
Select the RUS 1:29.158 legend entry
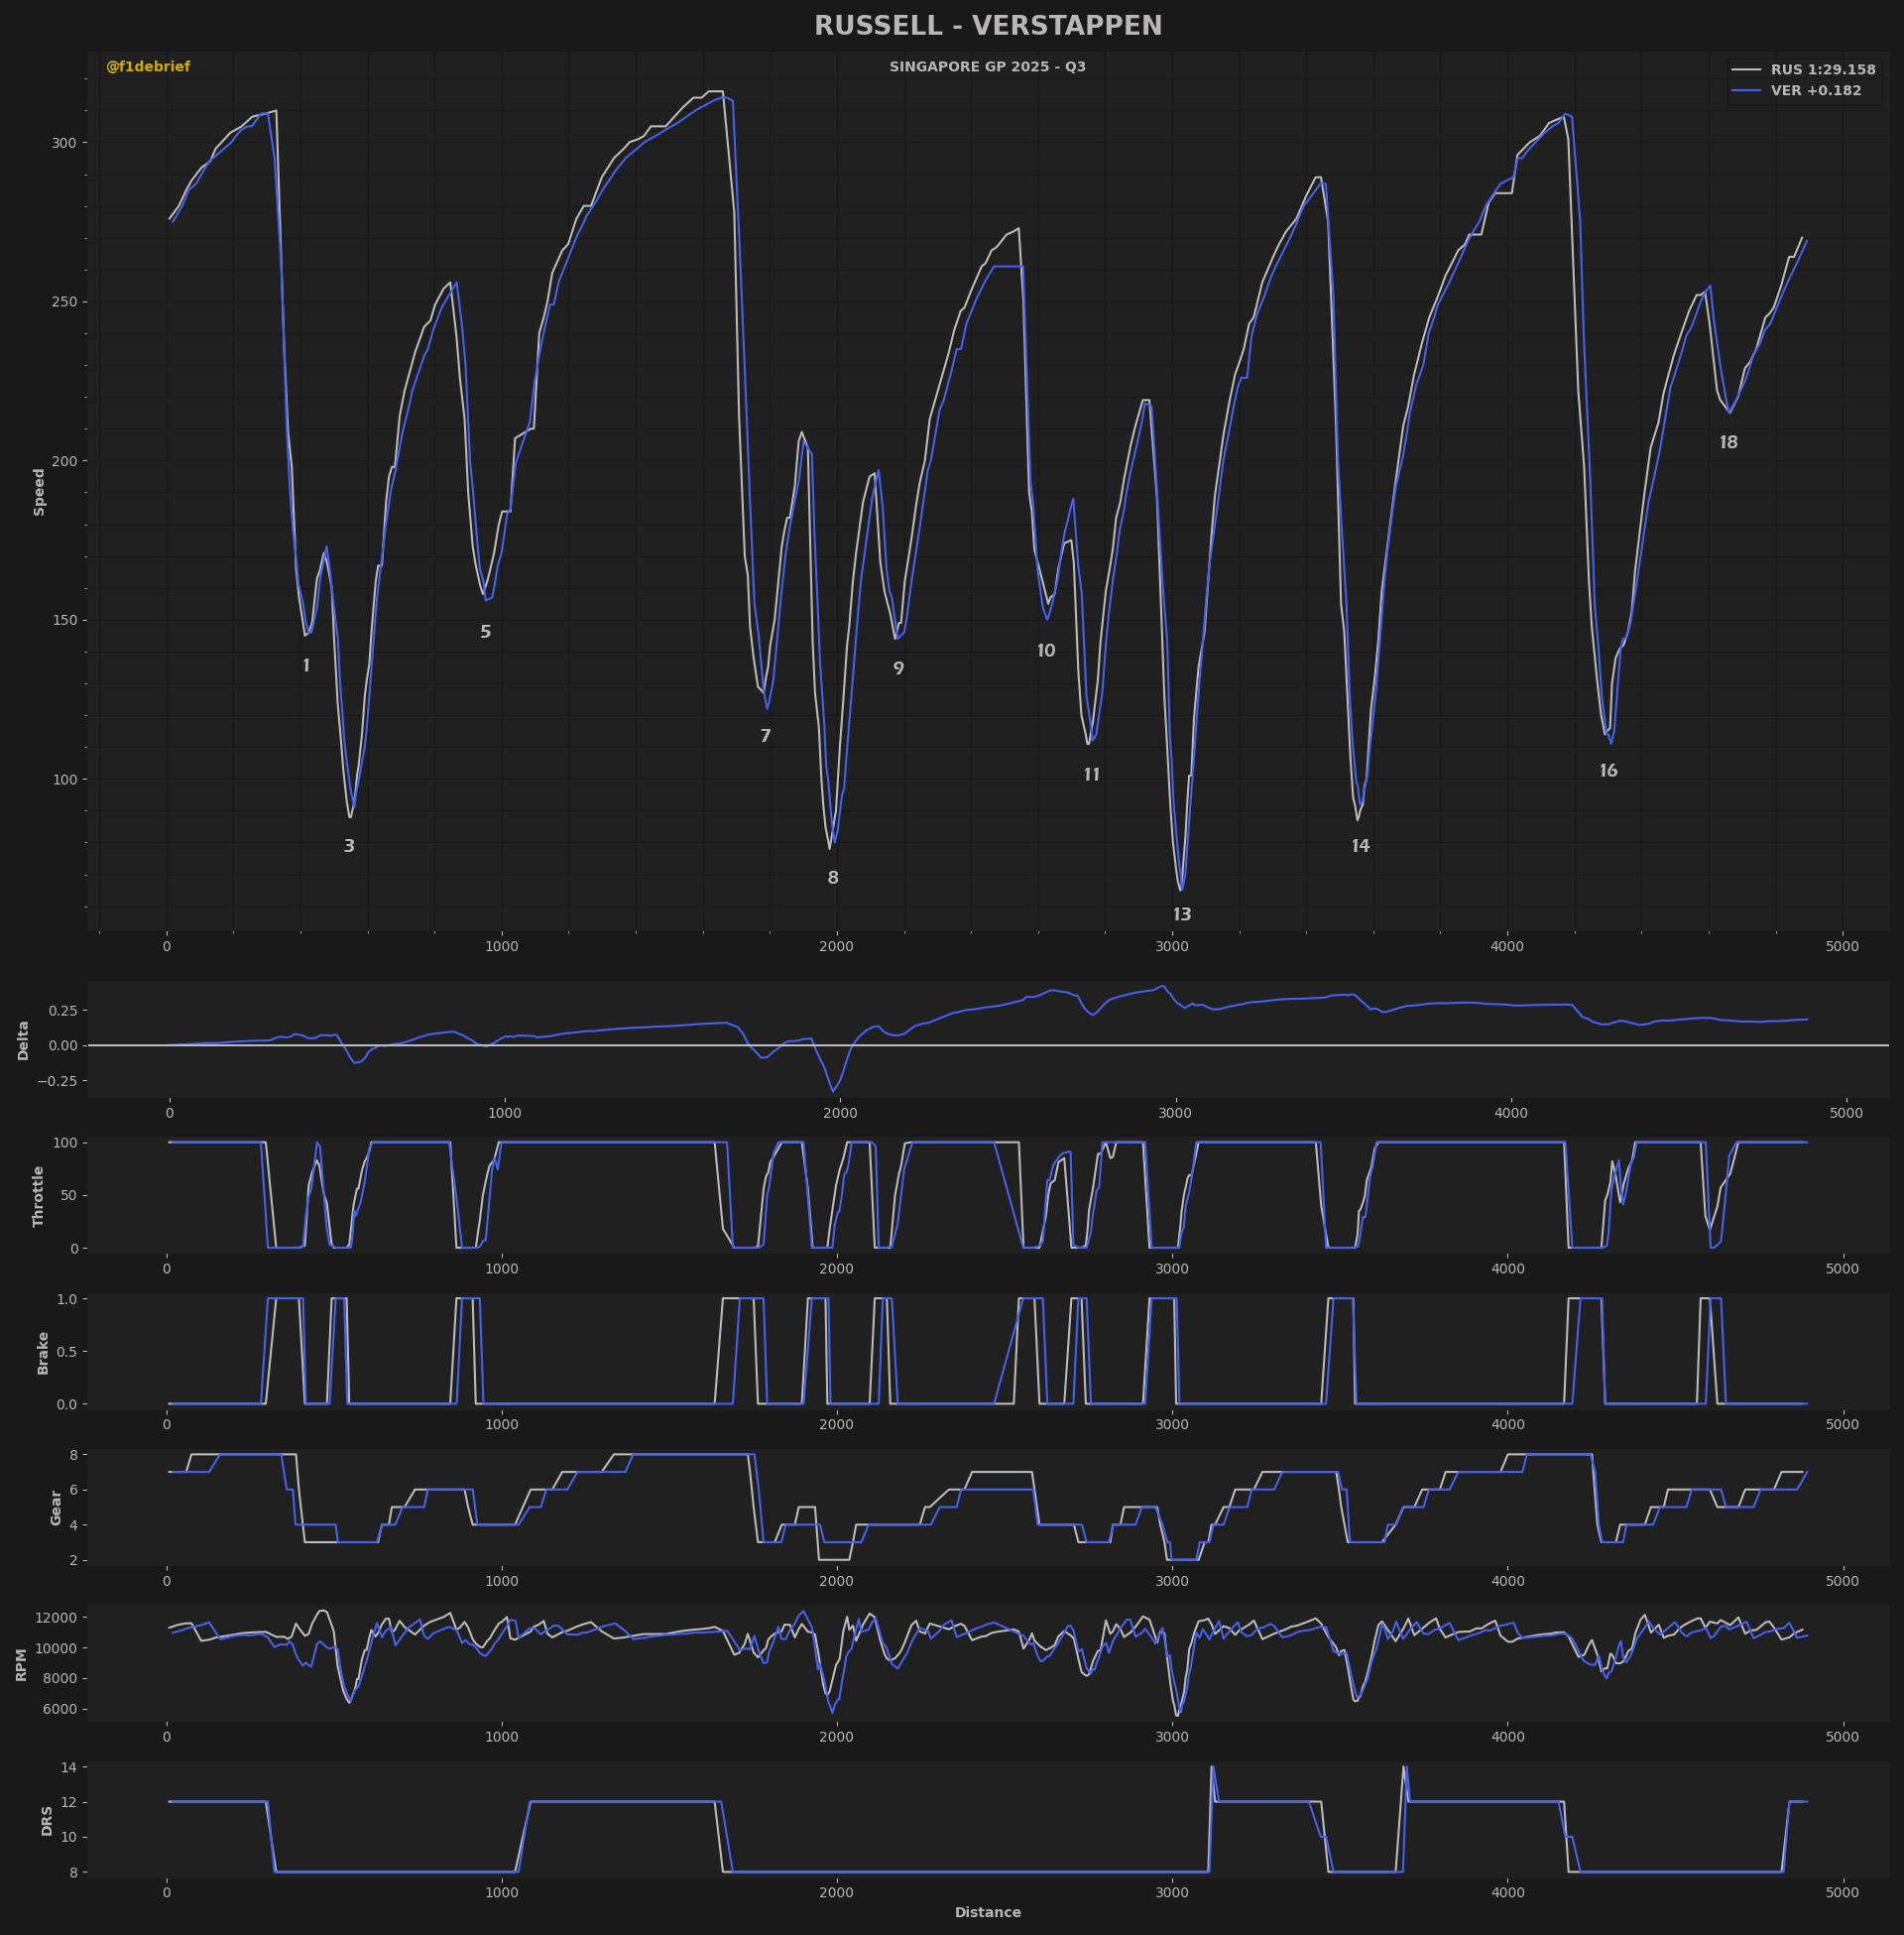[x=1804, y=70]
